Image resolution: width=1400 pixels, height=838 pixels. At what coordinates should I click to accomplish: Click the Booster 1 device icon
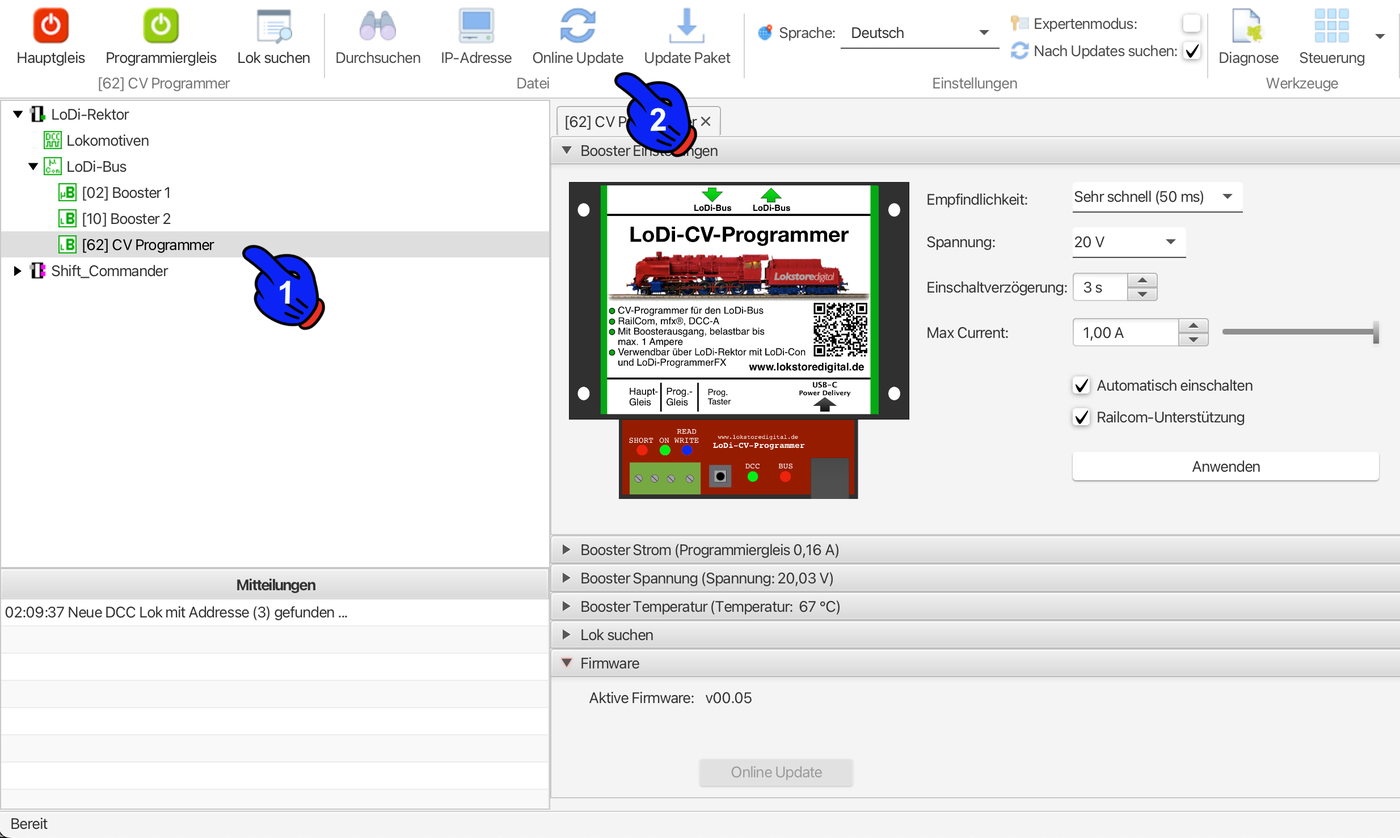(68, 192)
